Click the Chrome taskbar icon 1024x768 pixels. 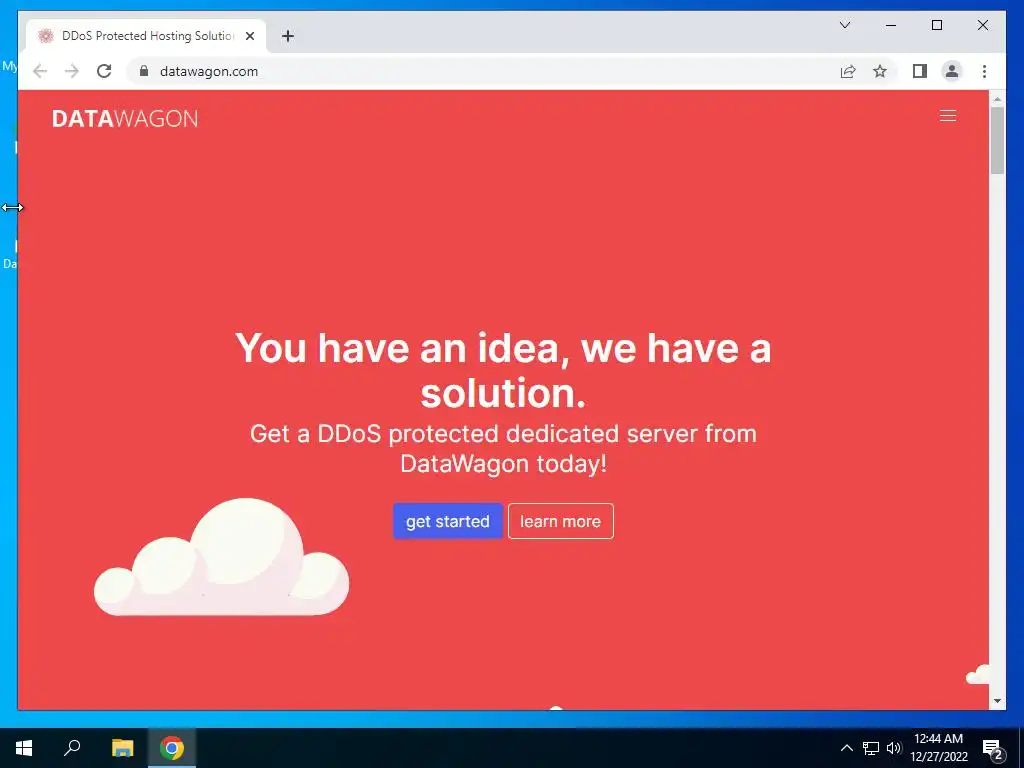pos(172,748)
